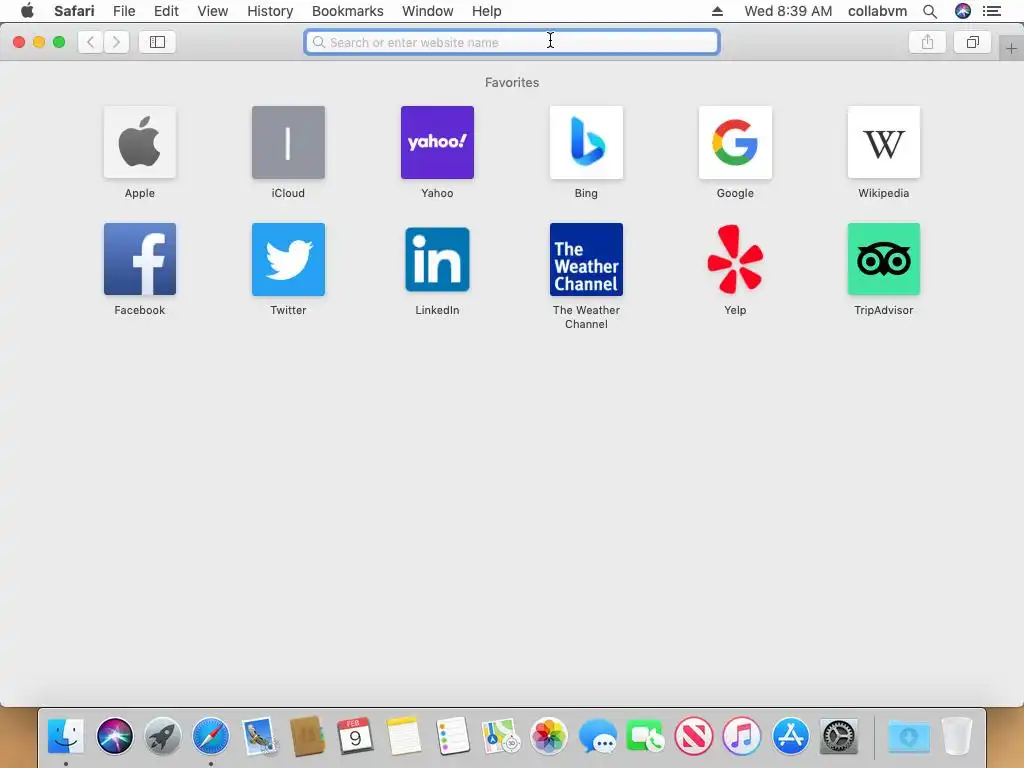Click the Back navigation arrow
Viewport: 1024px width, 768px height.
(91, 42)
